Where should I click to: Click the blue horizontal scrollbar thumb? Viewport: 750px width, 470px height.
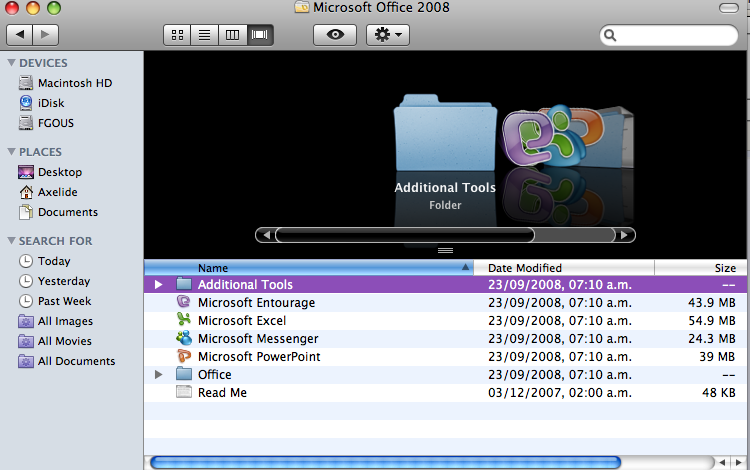[386, 462]
